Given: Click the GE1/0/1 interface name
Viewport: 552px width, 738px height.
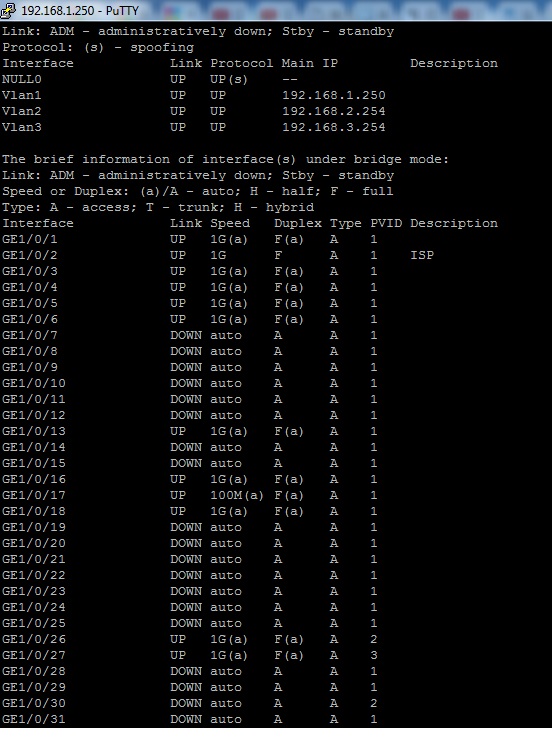Looking at the screenshot, I should (x=30, y=240).
